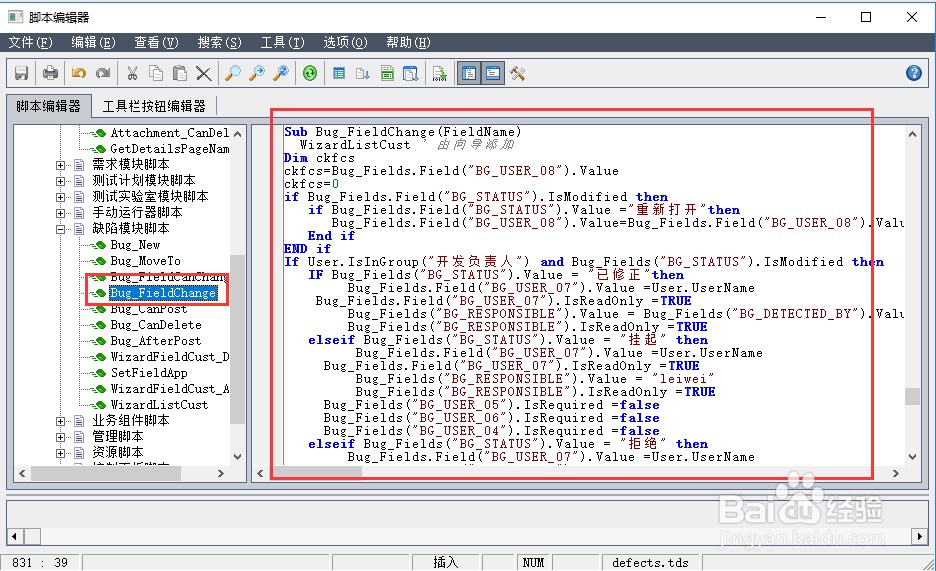Click the Redo arrow icon
Image resolution: width=936 pixels, height=571 pixels.
pos(103,73)
